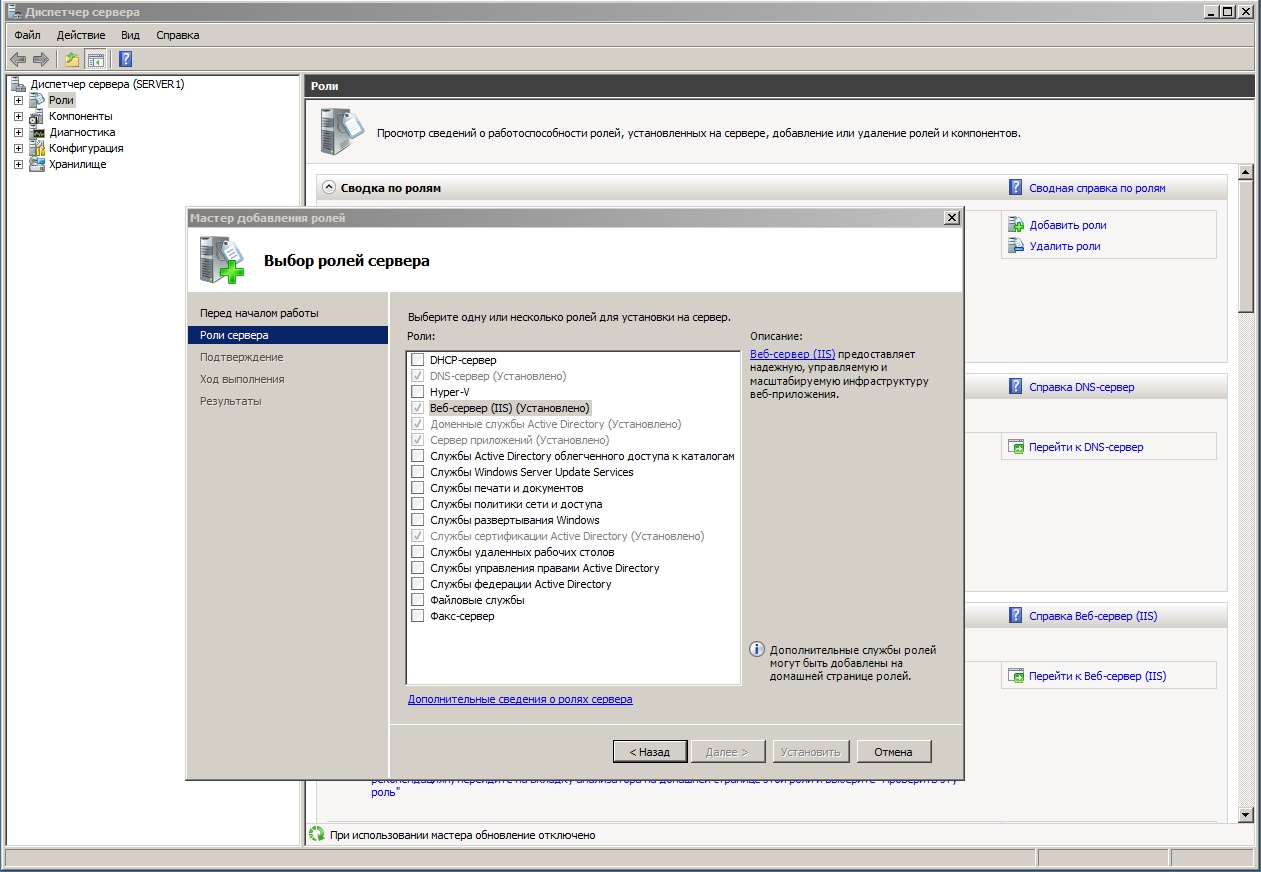Click main pane scrollbar down arrow

point(1245,814)
